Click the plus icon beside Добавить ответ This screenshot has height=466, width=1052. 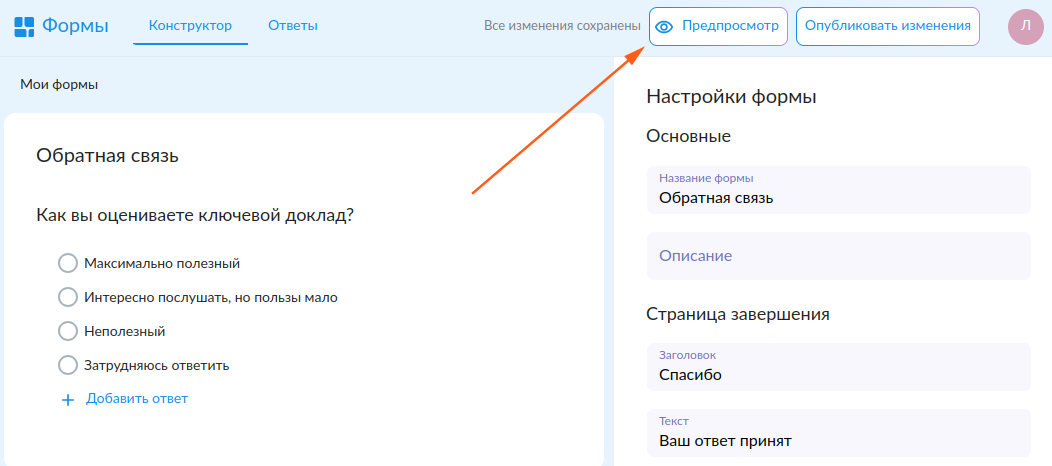pyautogui.click(x=67, y=400)
